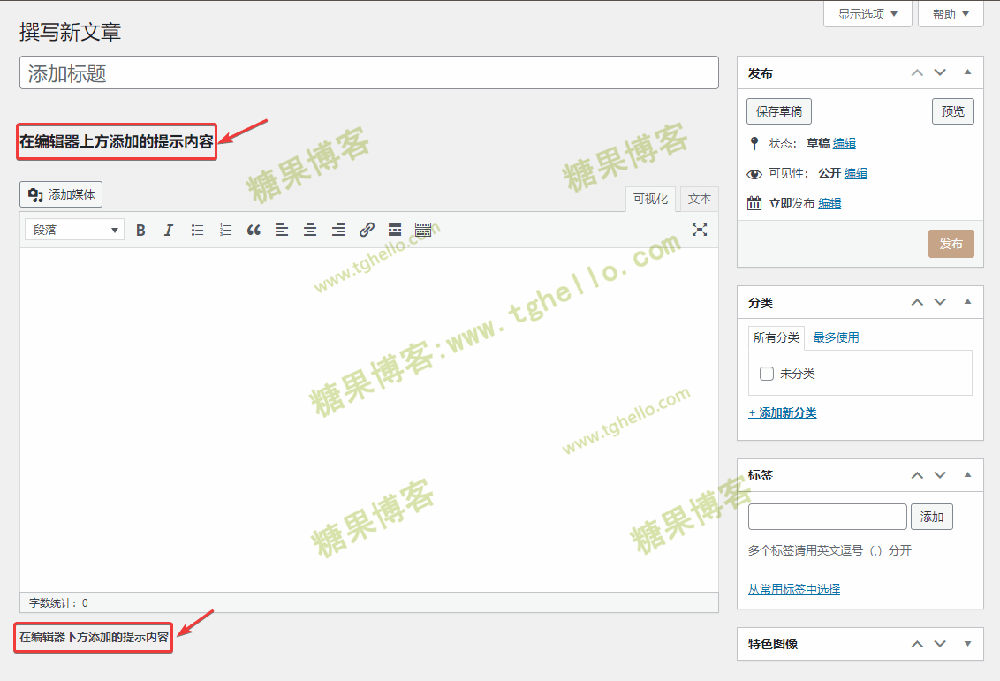Insert a bulleted list
Viewport: 1000px width, 681px height.
197,230
